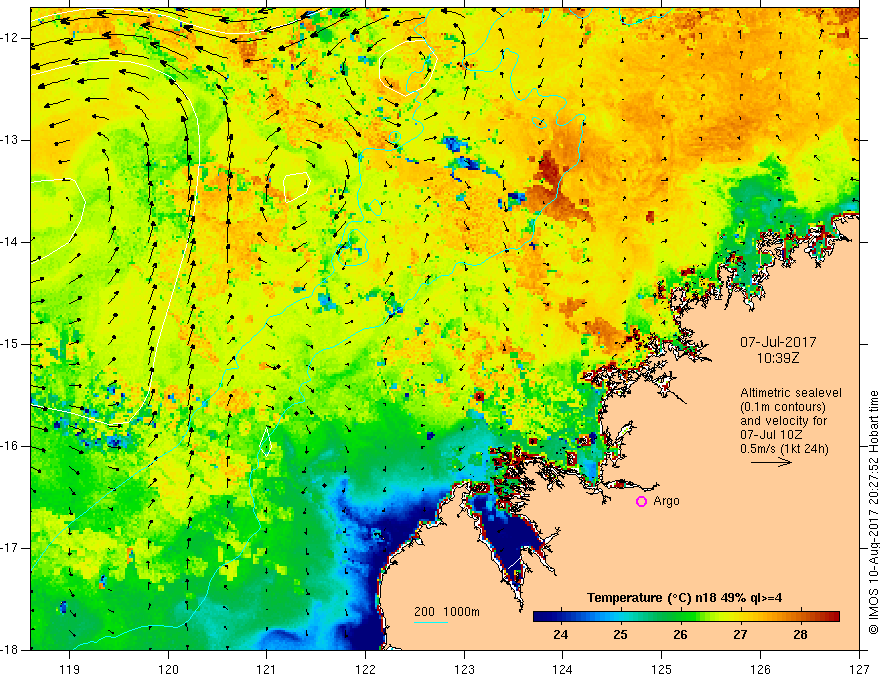Click the '07-Jul 10Z' legend line
This screenshot has height=680, width=880.
tap(771, 435)
